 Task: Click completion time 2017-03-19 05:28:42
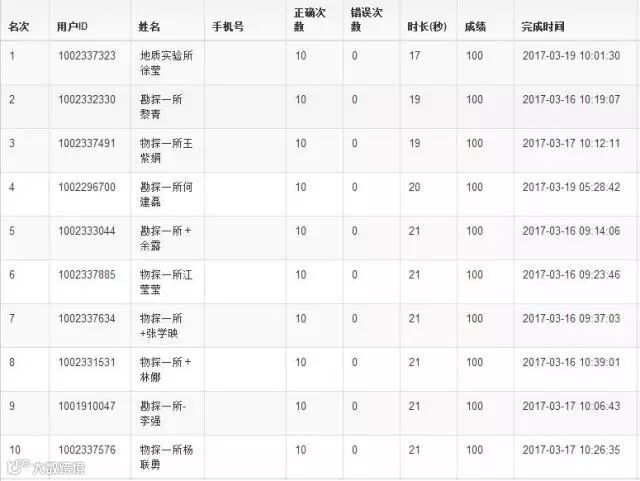571,187
